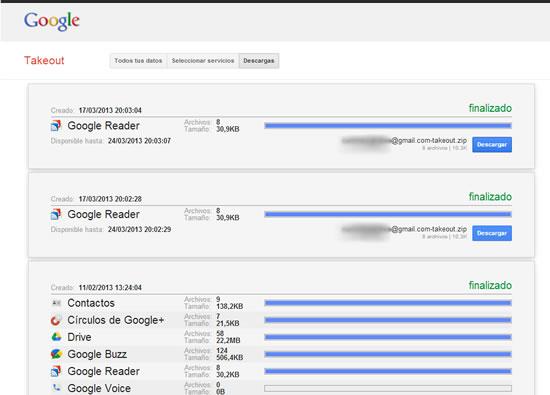The width and height of the screenshot is (550, 395).
Task: Click expiry date 24/03/2013 20:02:29
Action: coord(139,229)
